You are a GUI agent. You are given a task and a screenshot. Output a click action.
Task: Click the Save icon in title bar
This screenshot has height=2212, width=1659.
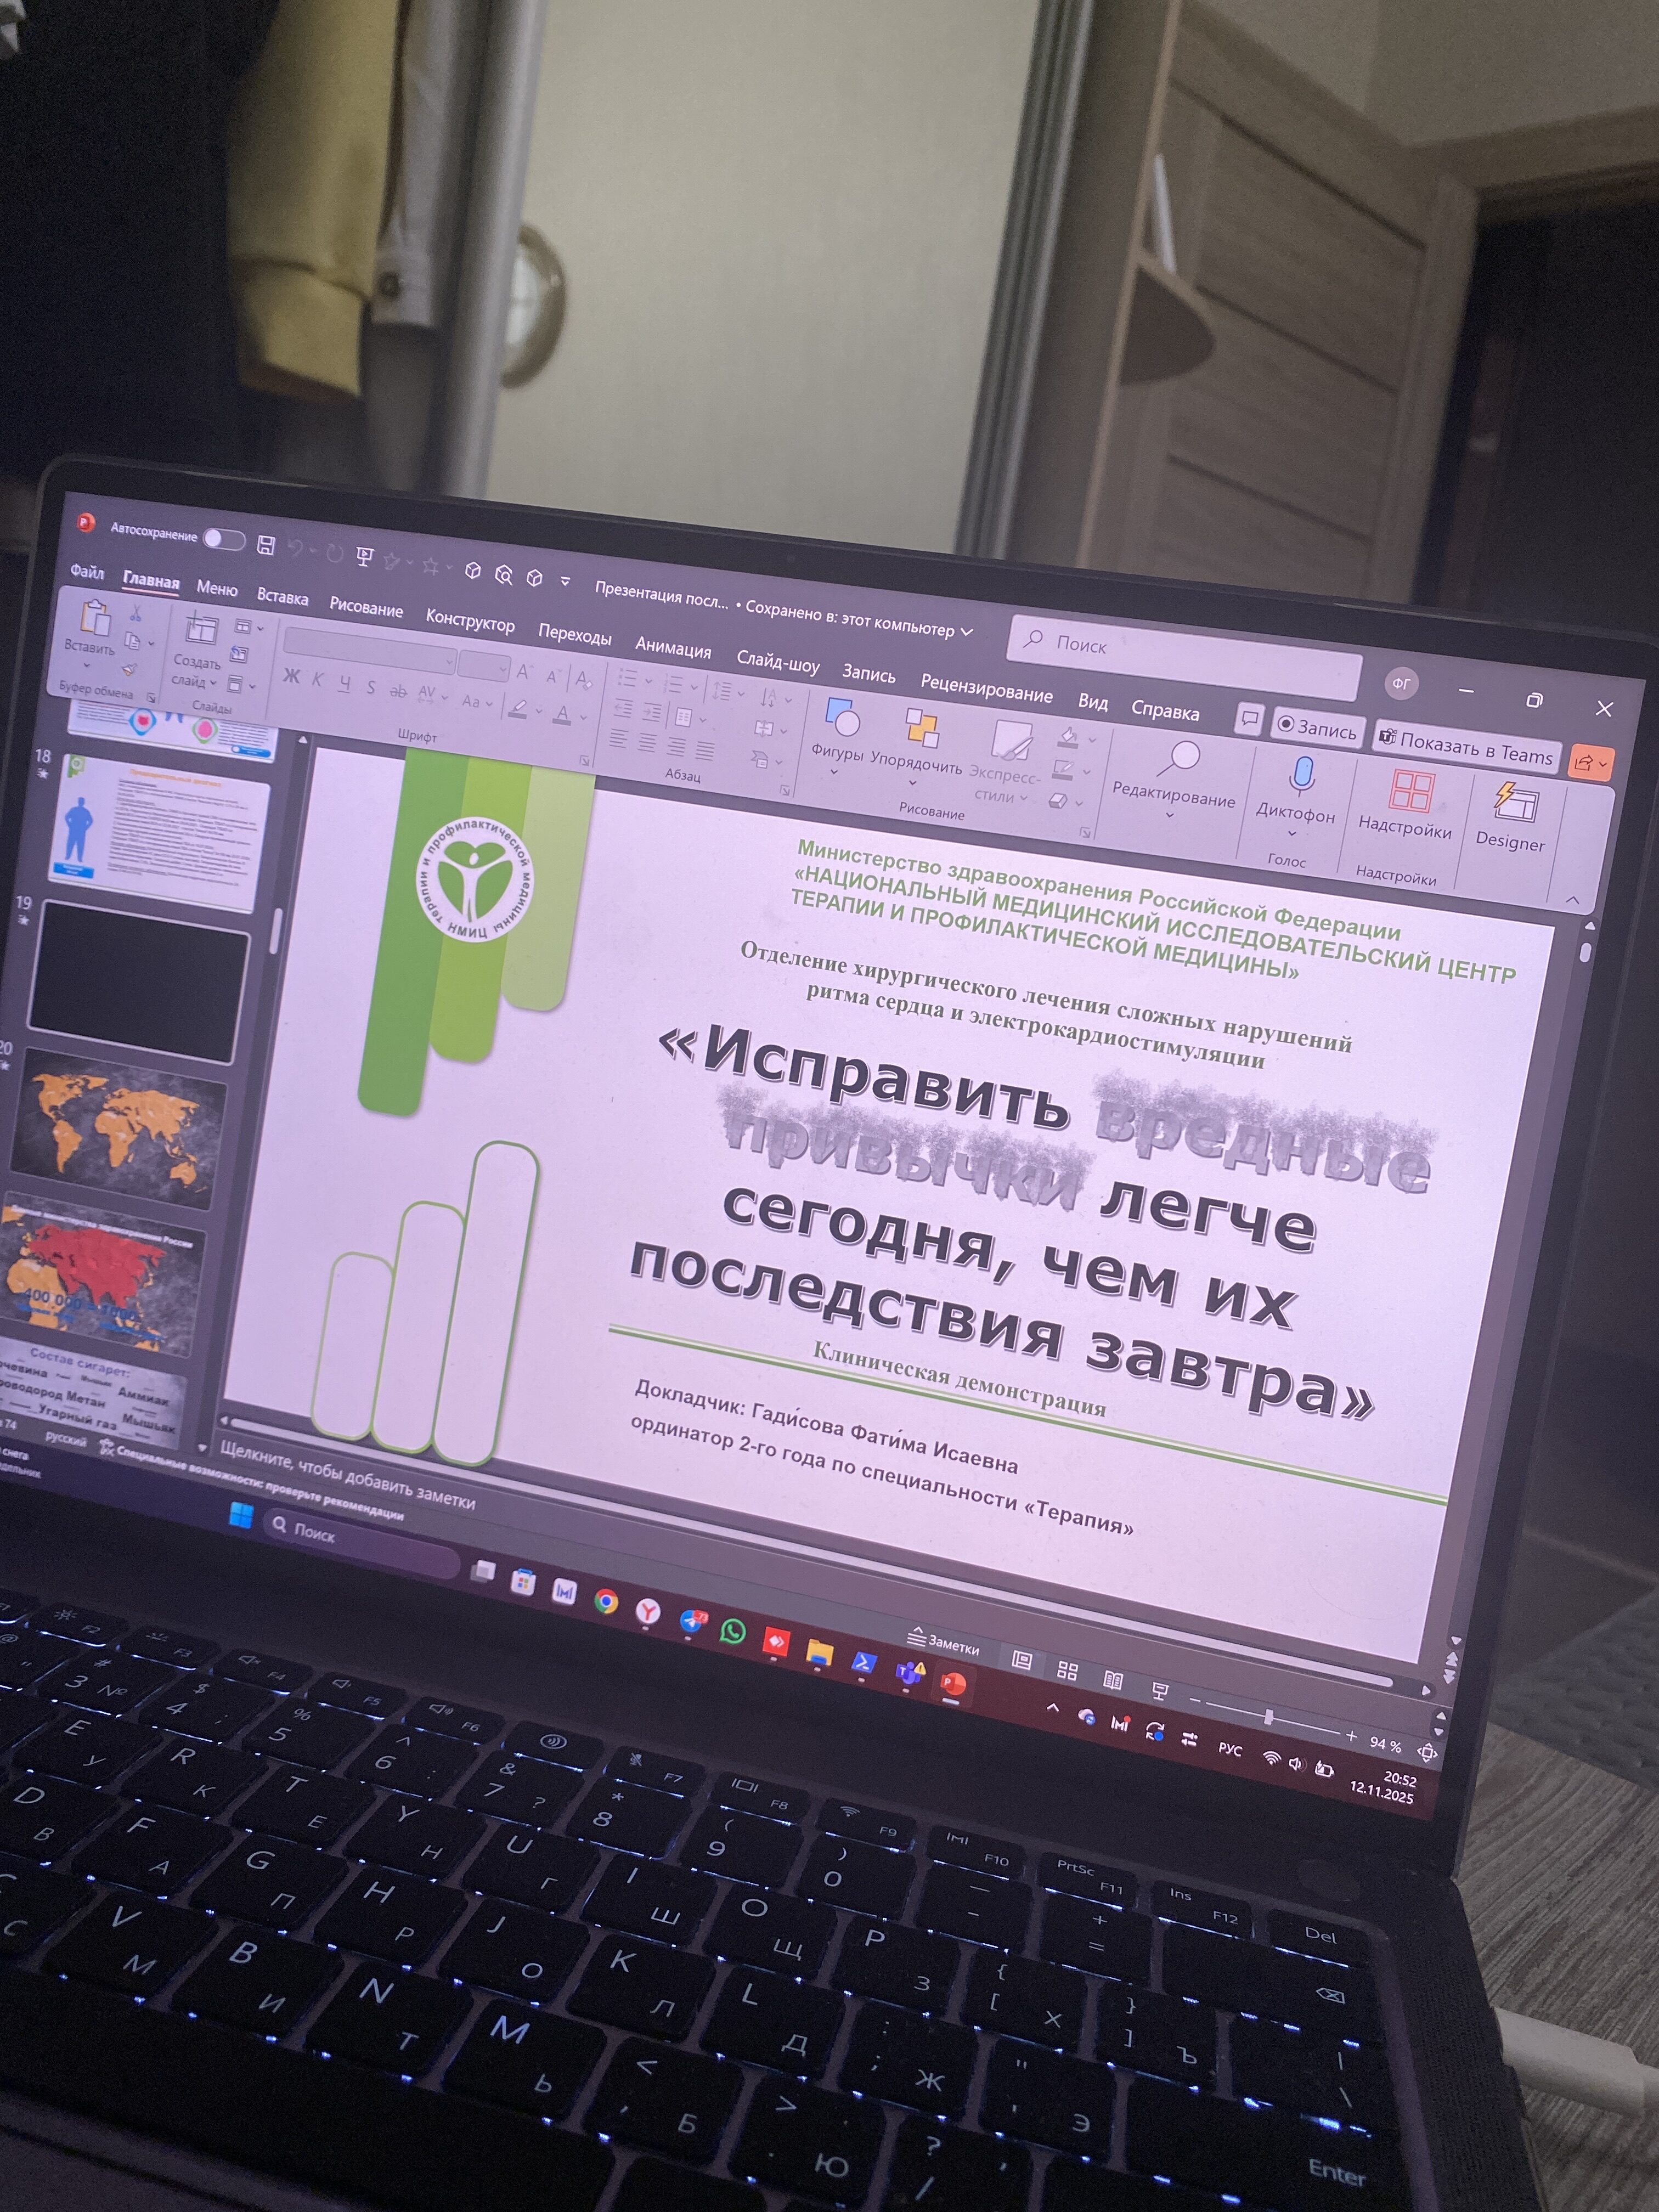click(266, 545)
